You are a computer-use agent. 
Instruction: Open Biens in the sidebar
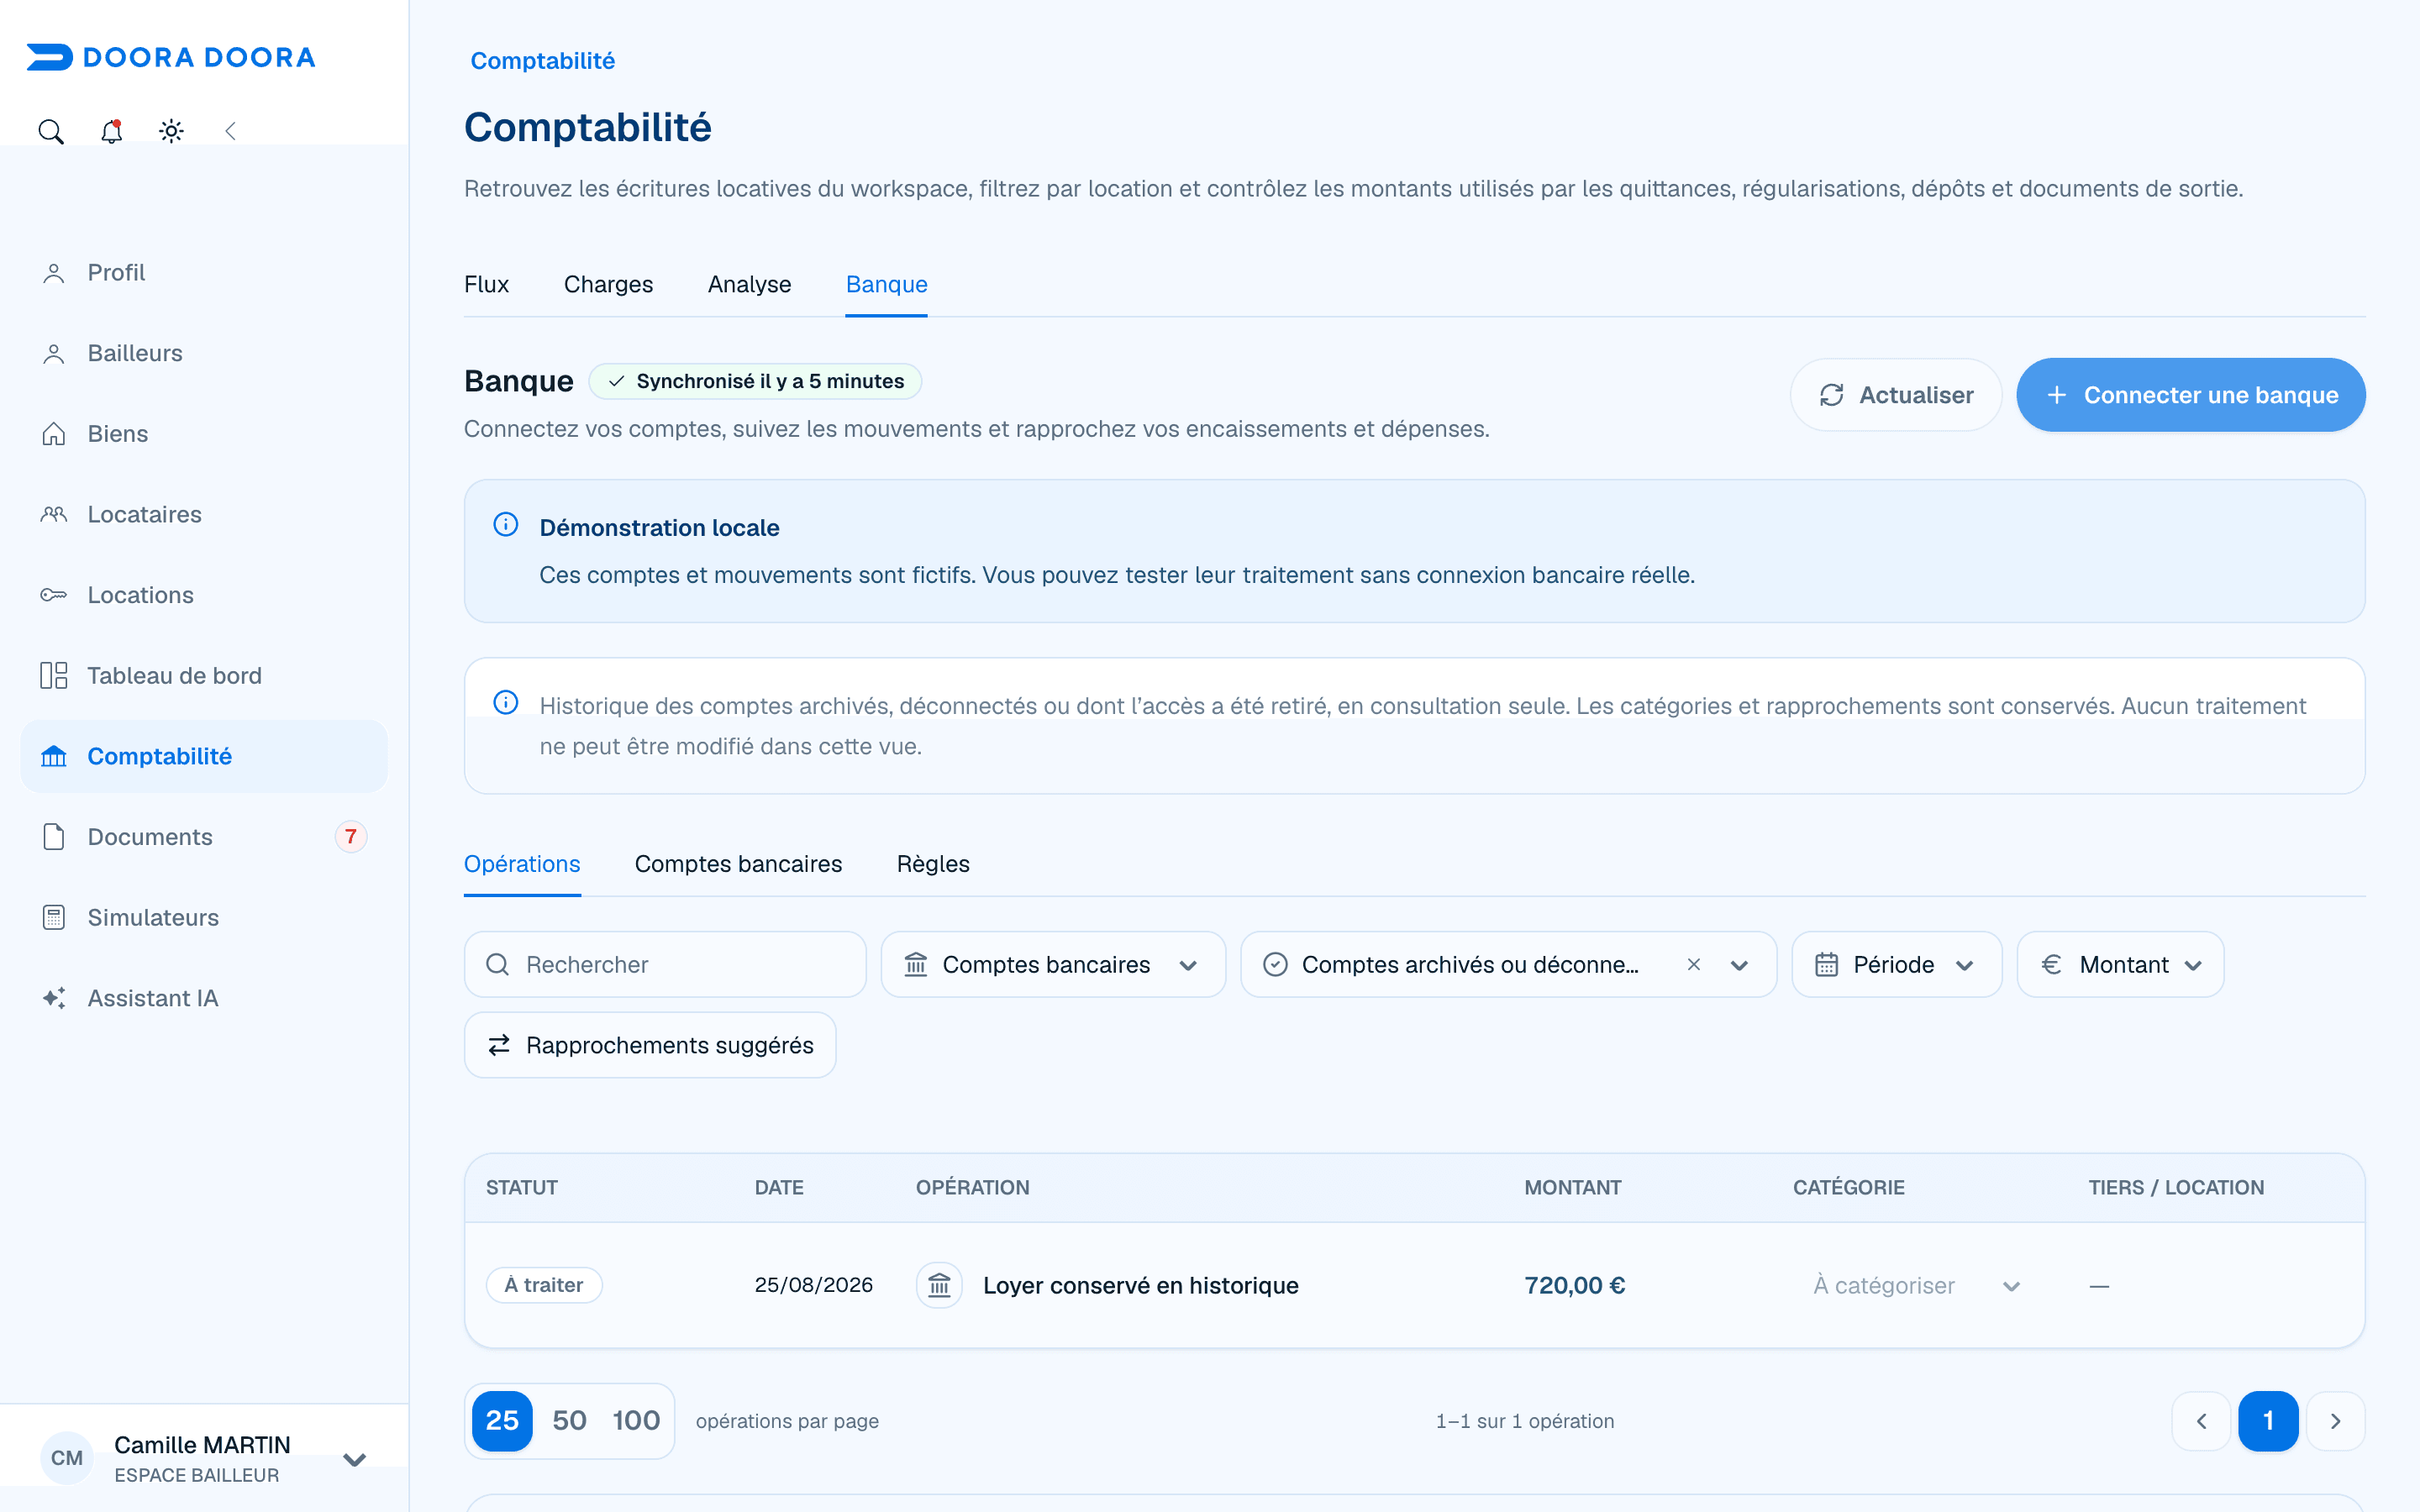[x=204, y=434]
